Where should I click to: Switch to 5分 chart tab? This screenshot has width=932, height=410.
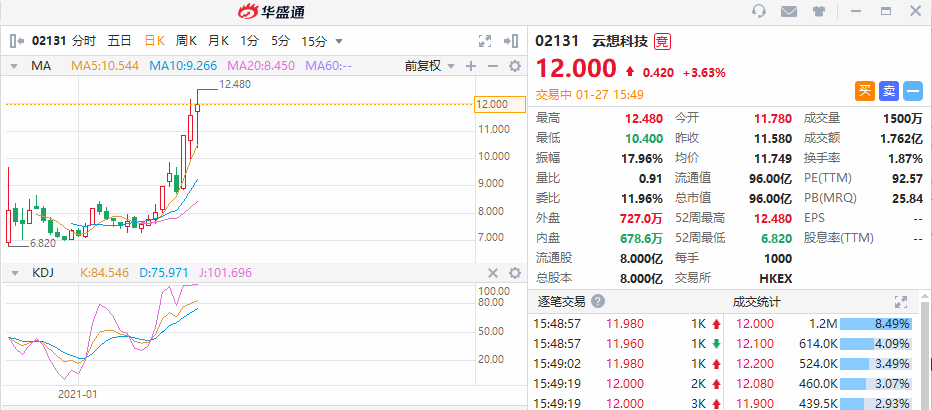281,41
